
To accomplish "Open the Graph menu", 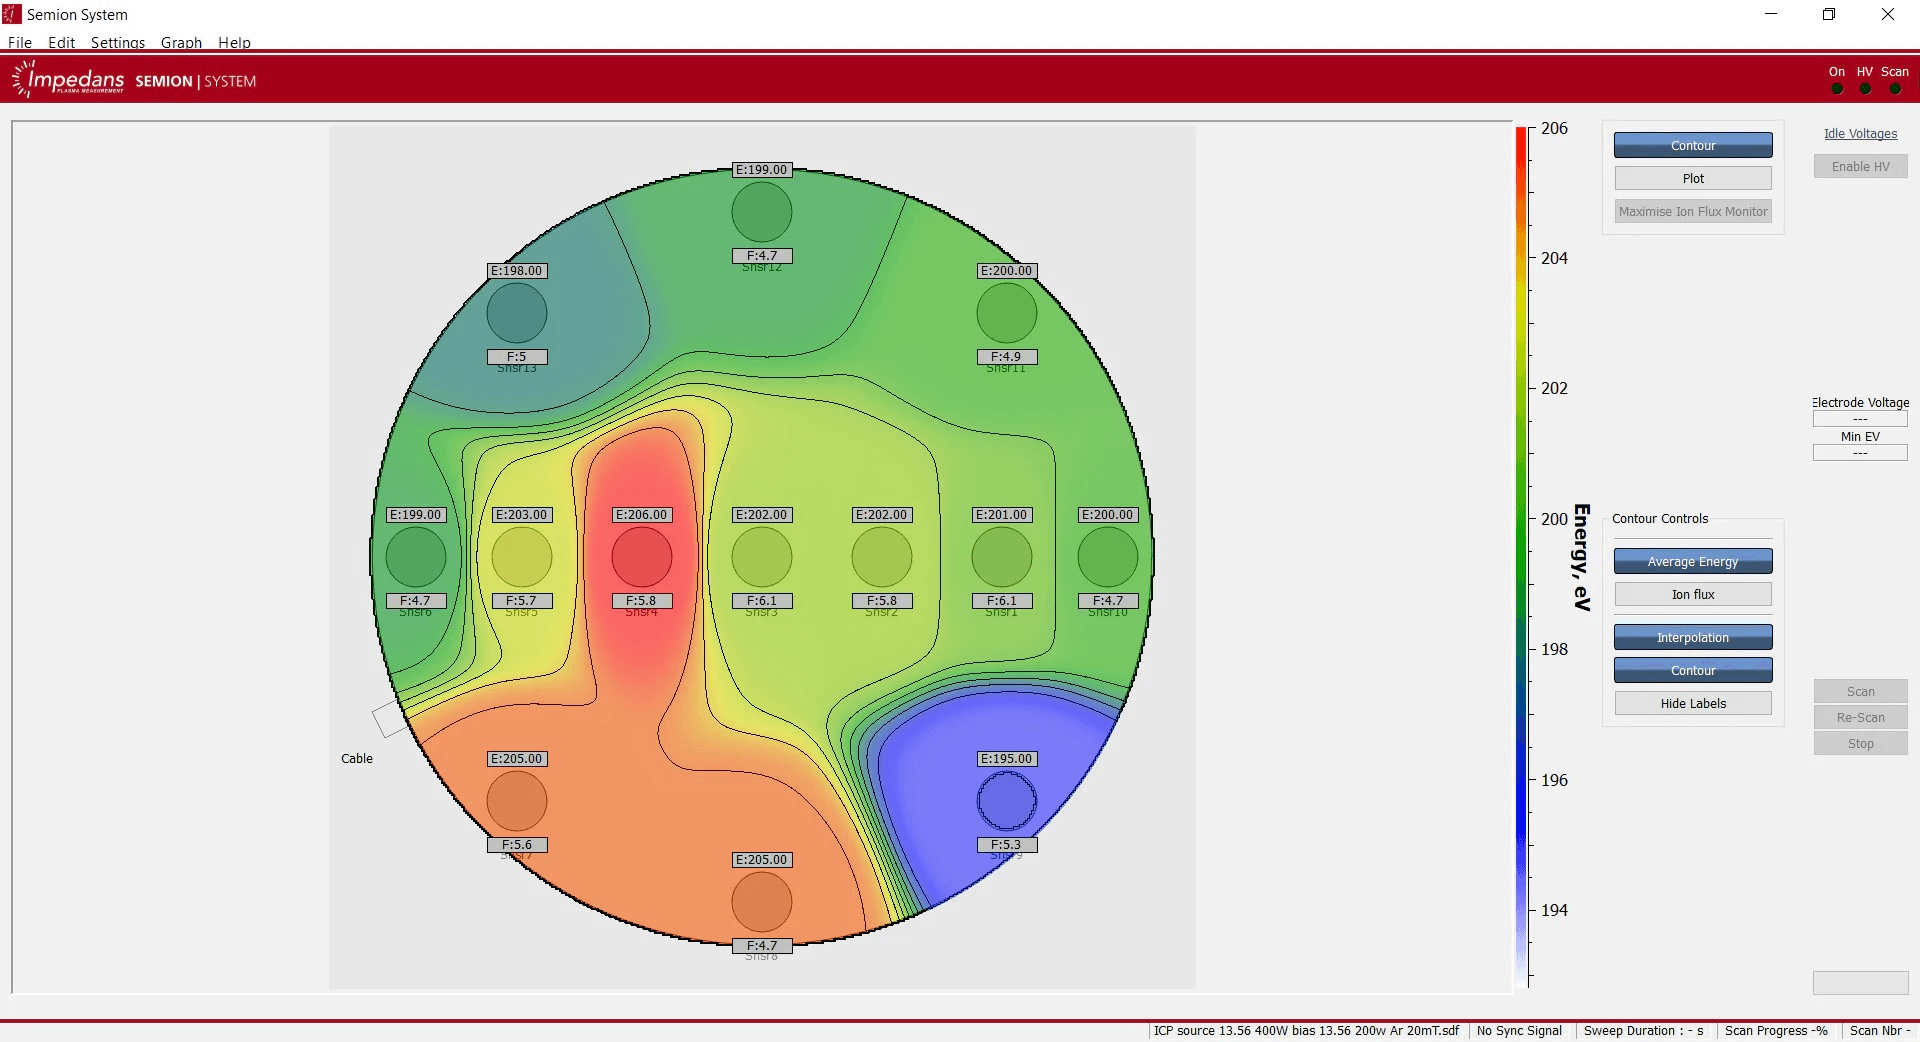I will click(181, 42).
